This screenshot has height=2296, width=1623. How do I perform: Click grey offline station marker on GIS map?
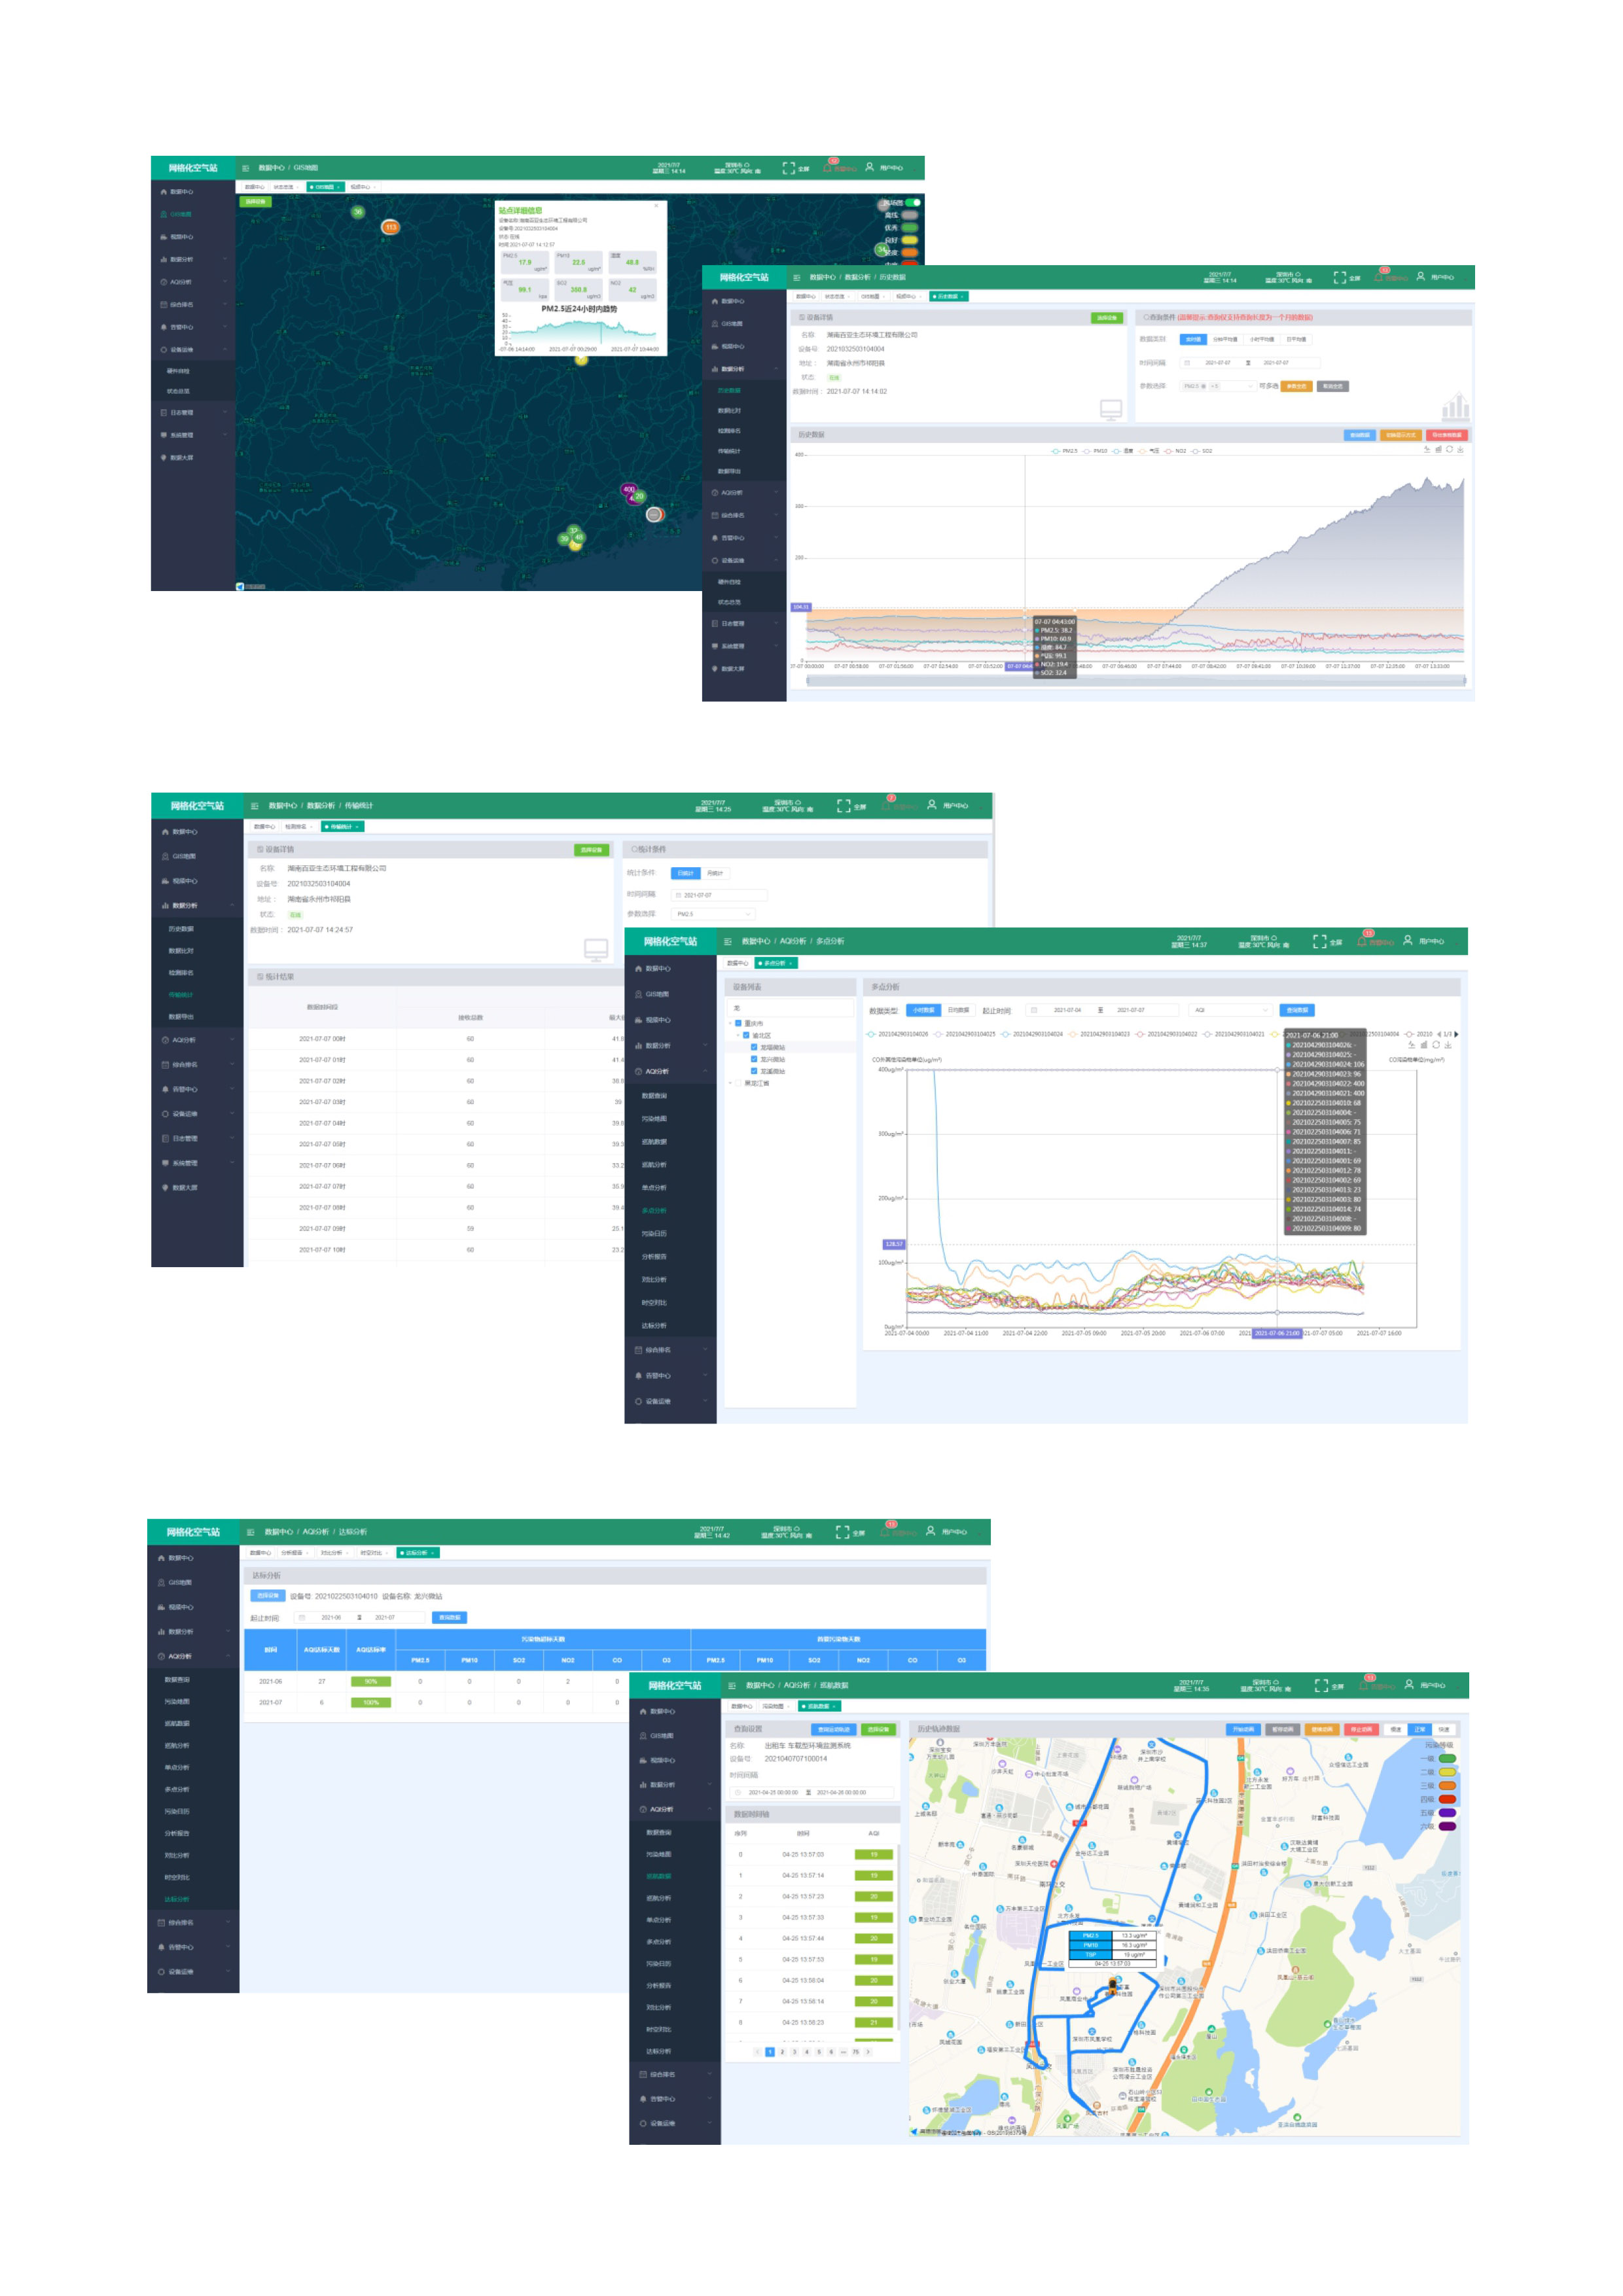point(653,514)
